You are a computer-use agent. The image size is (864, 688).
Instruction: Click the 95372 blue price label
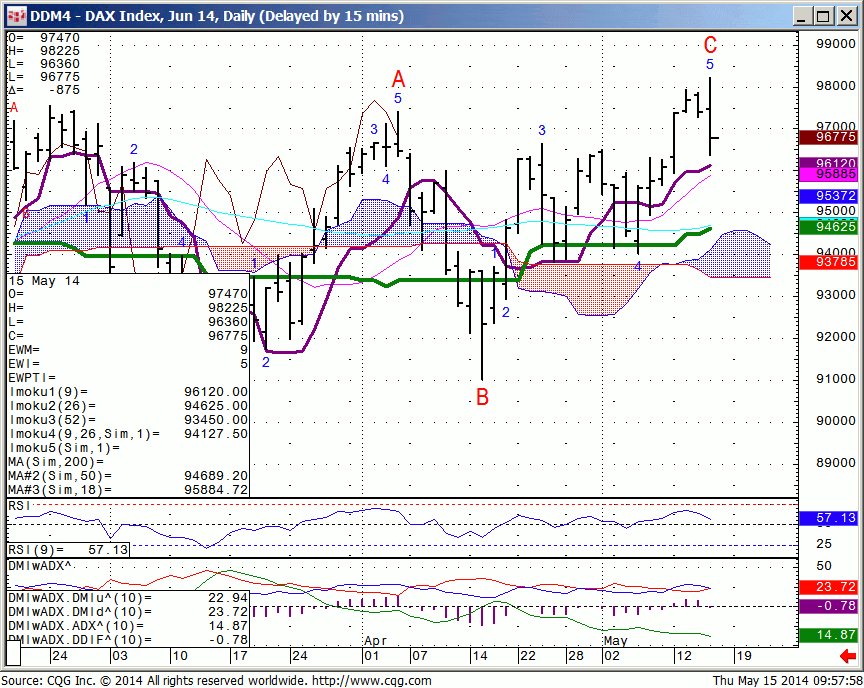click(x=828, y=196)
